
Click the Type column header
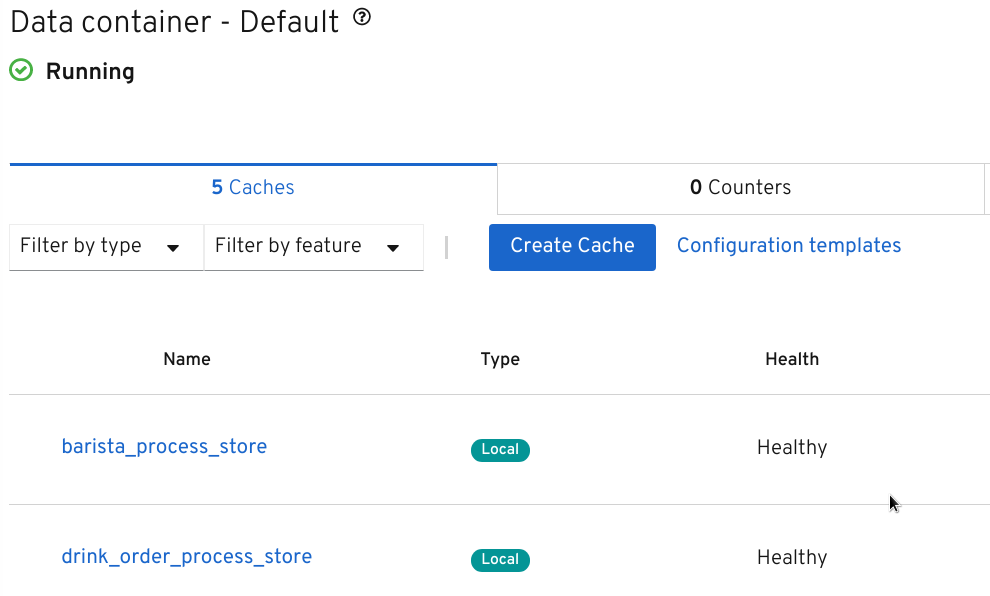tap(500, 359)
